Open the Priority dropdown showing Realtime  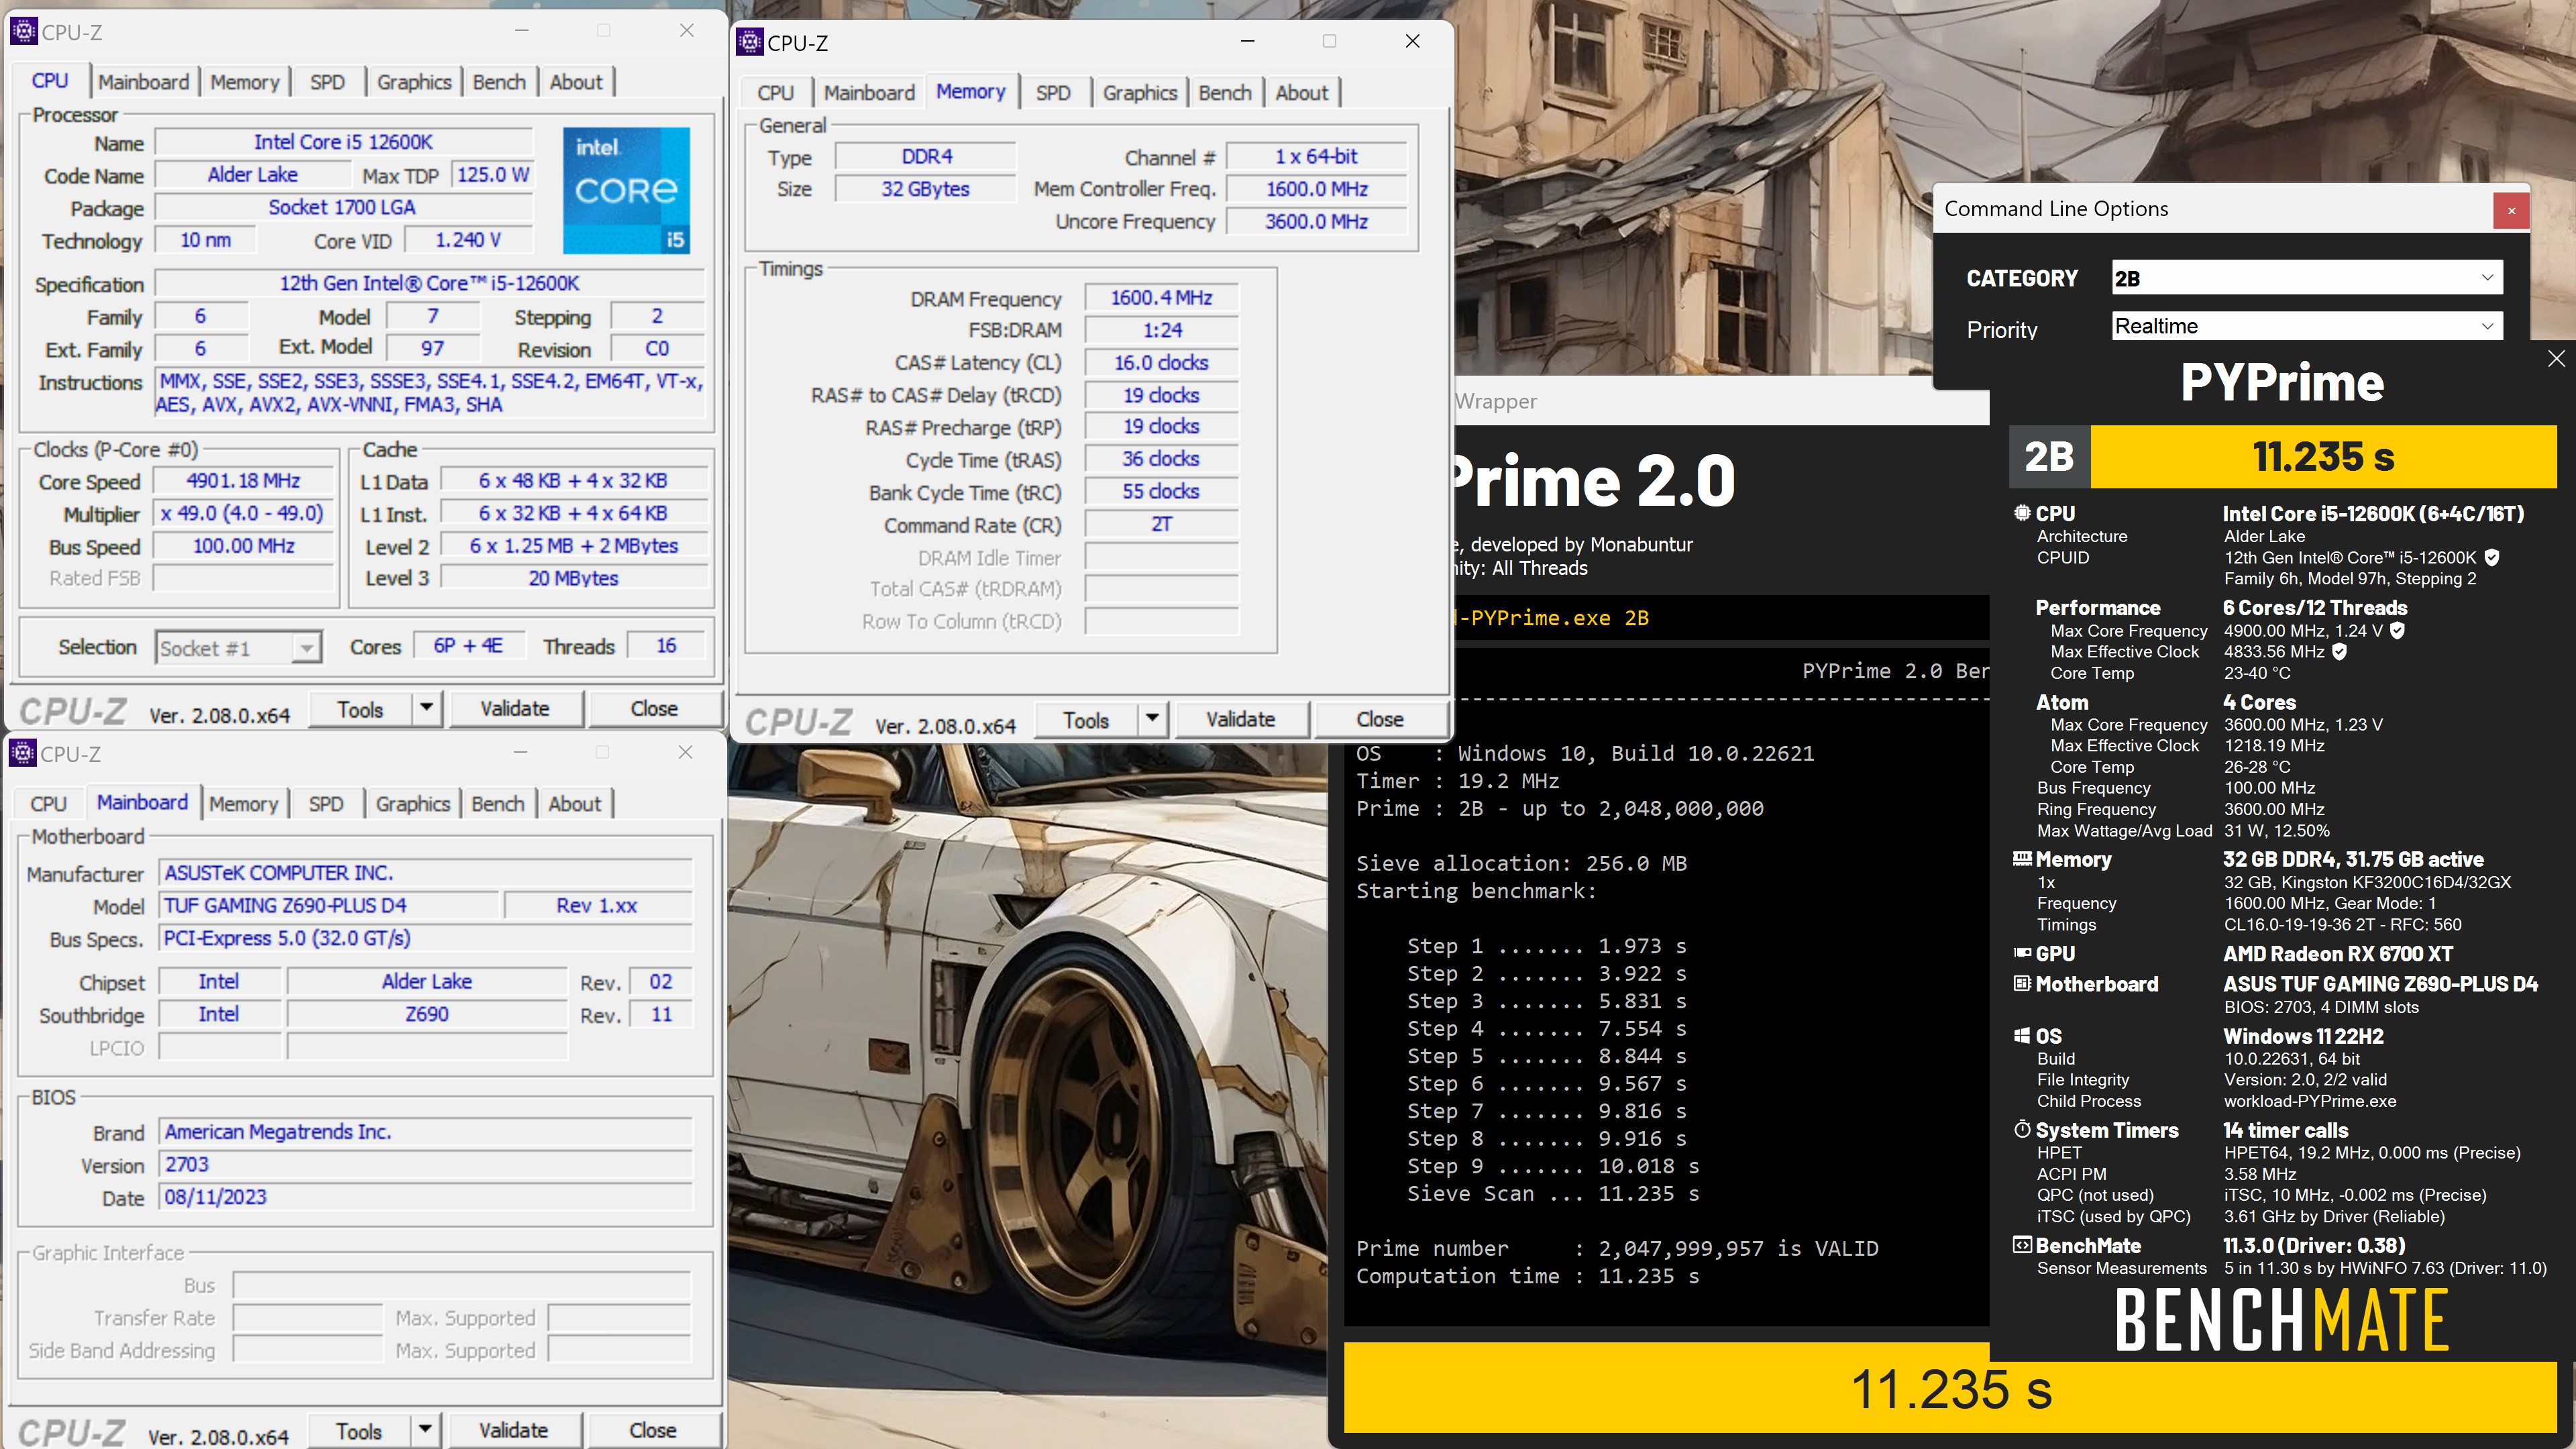coord(2307,326)
